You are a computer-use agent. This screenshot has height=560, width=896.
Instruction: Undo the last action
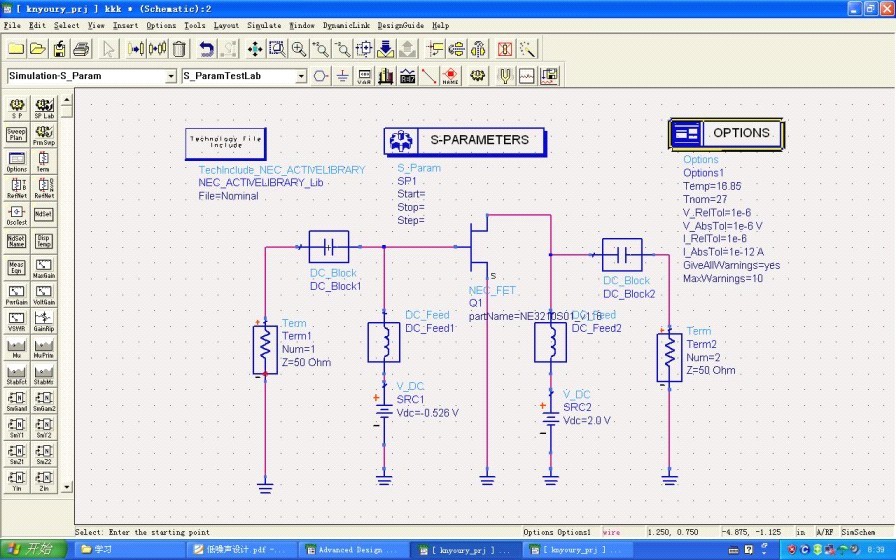click(x=206, y=49)
